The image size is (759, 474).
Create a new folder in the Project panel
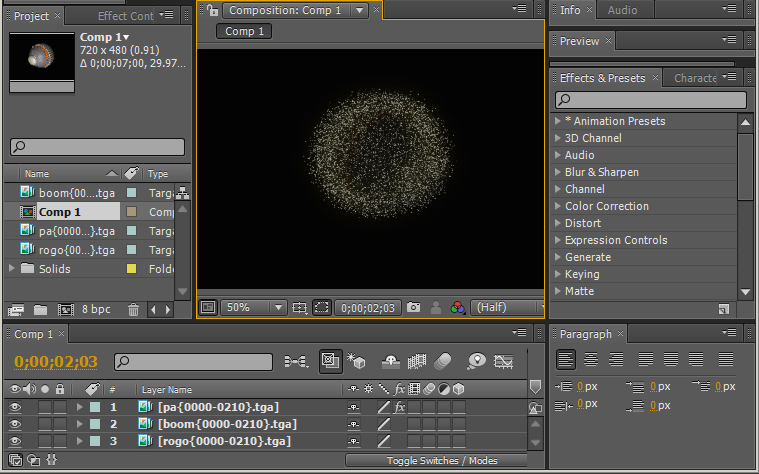pyautogui.click(x=40, y=309)
